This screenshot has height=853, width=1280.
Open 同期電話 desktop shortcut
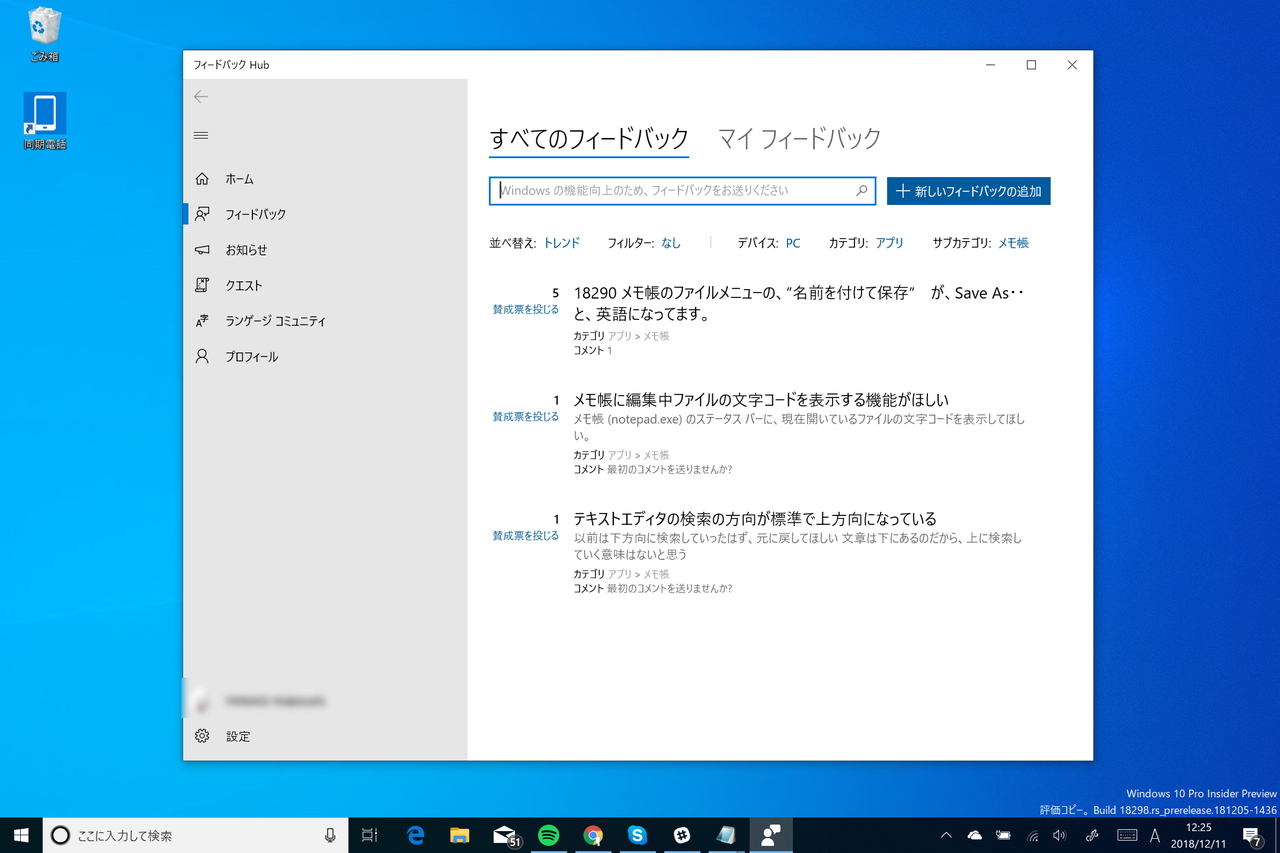click(x=45, y=122)
